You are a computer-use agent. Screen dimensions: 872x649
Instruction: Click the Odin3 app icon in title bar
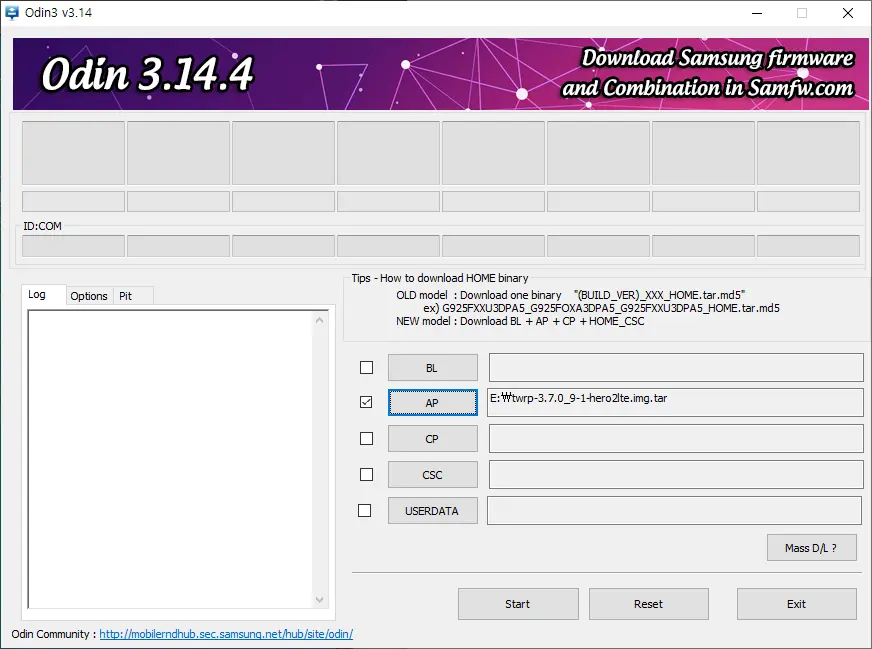pyautogui.click(x=12, y=12)
